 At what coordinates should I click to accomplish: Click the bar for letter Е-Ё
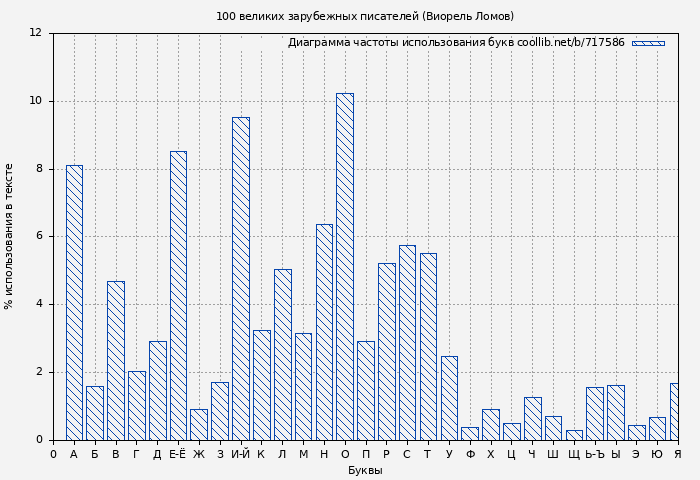pyautogui.click(x=178, y=295)
